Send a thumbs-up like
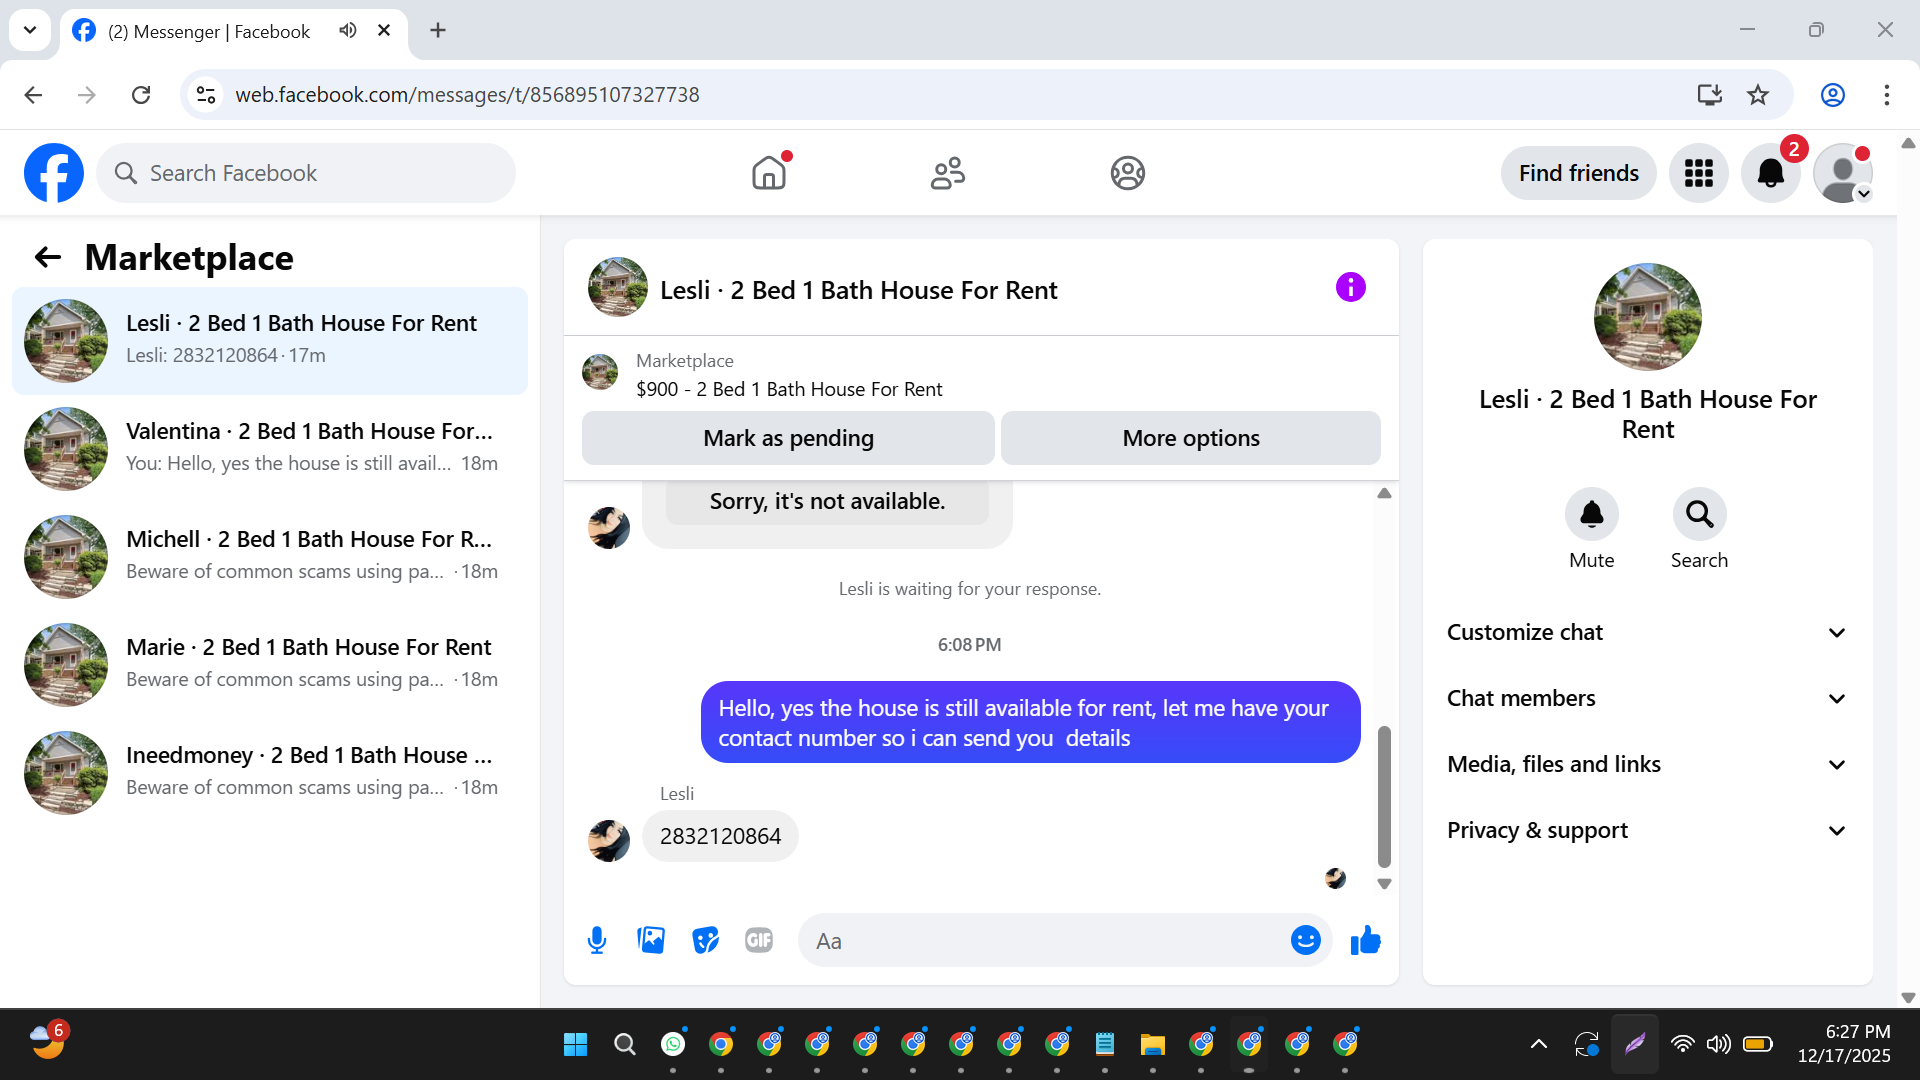1920x1080 pixels. click(x=1365, y=940)
